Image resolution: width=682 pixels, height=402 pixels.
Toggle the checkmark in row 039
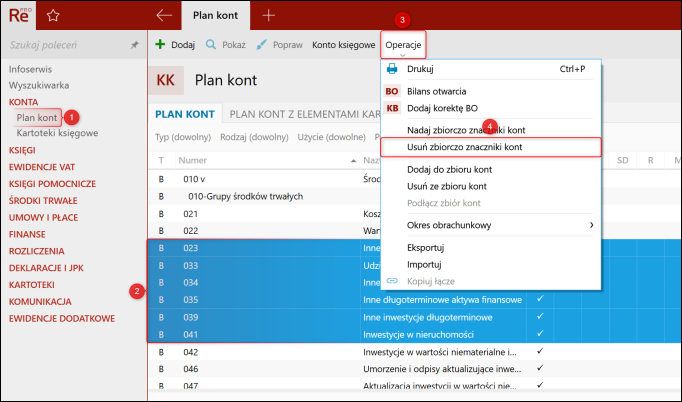540,317
